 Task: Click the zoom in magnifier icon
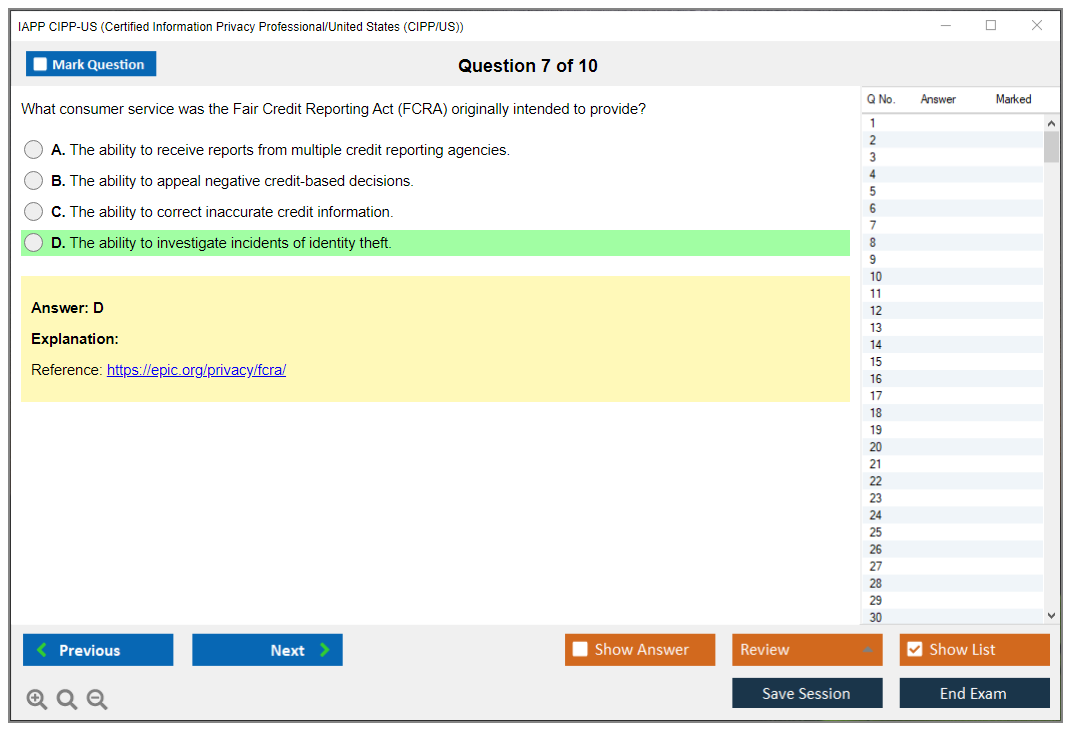[x=37, y=700]
